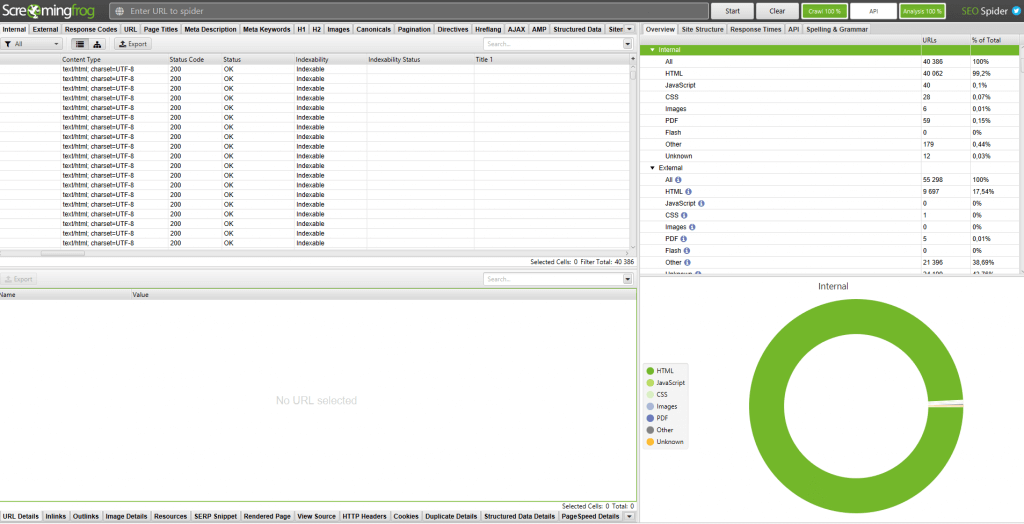The width and height of the screenshot is (1024, 524).
Task: Switch to the Response Codes tab
Action: [x=91, y=29]
